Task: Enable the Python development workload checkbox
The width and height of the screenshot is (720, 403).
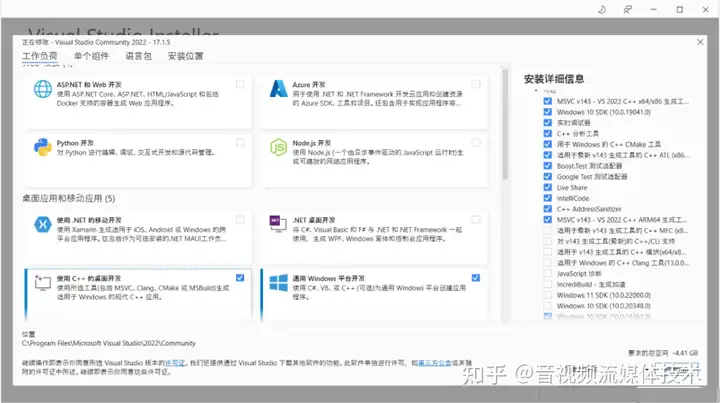Action: point(240,143)
